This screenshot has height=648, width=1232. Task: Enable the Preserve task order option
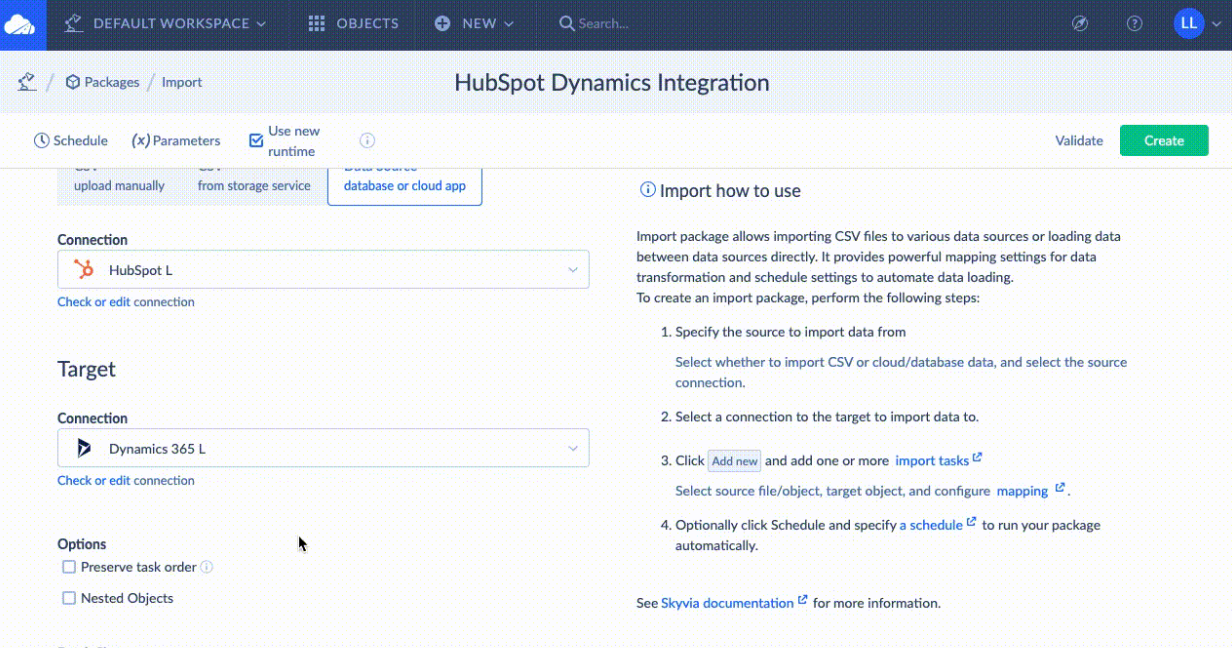[x=69, y=566]
